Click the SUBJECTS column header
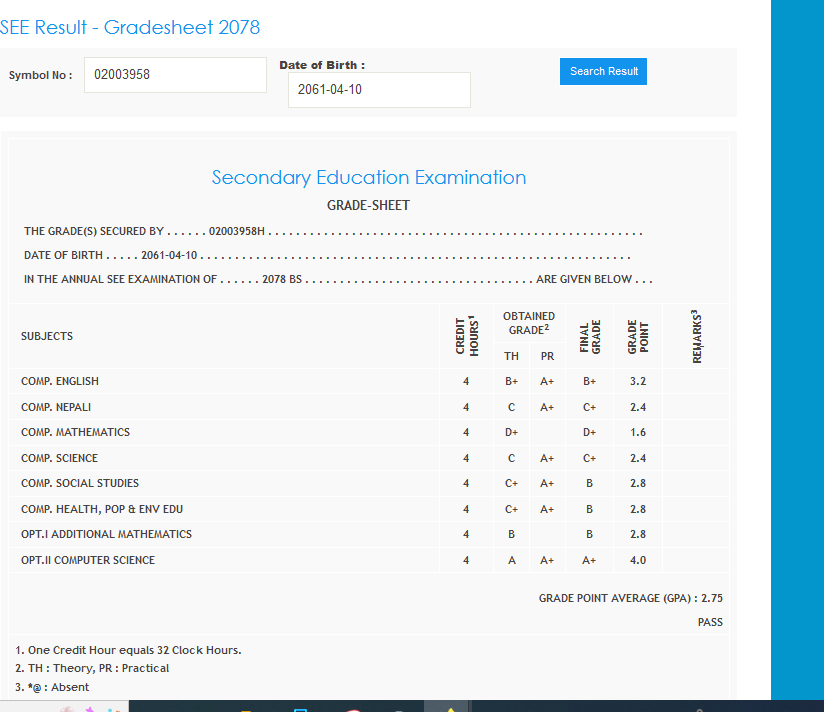Image resolution: width=824 pixels, height=712 pixels. tap(47, 336)
